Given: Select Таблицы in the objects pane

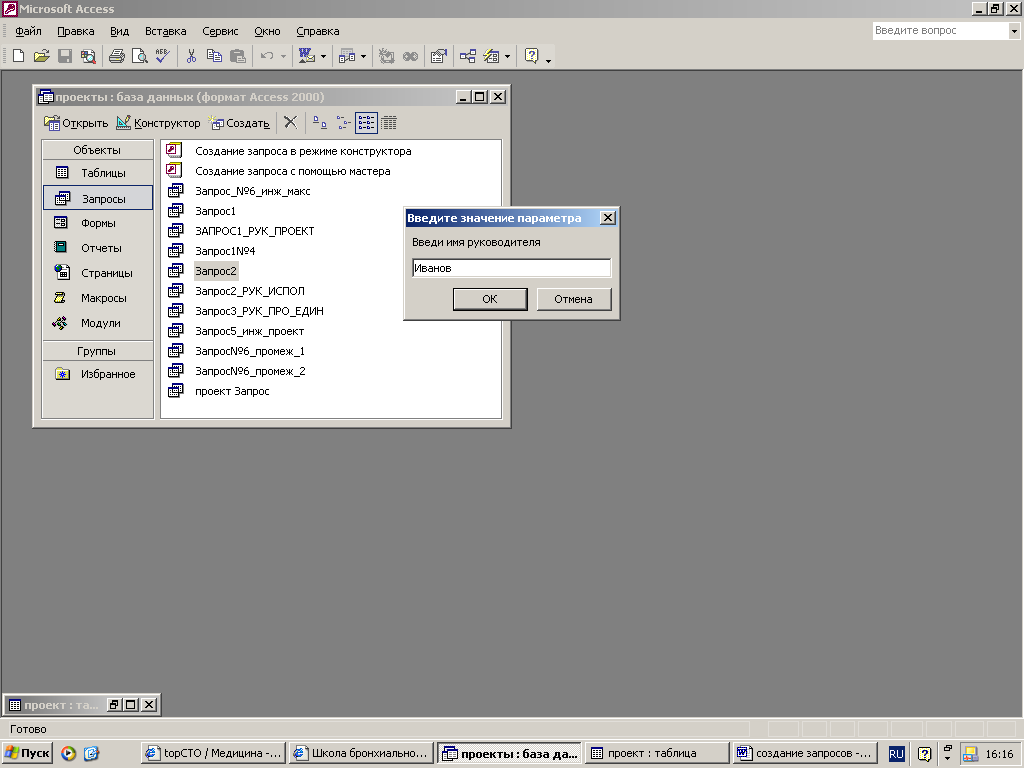Looking at the screenshot, I should point(98,173).
